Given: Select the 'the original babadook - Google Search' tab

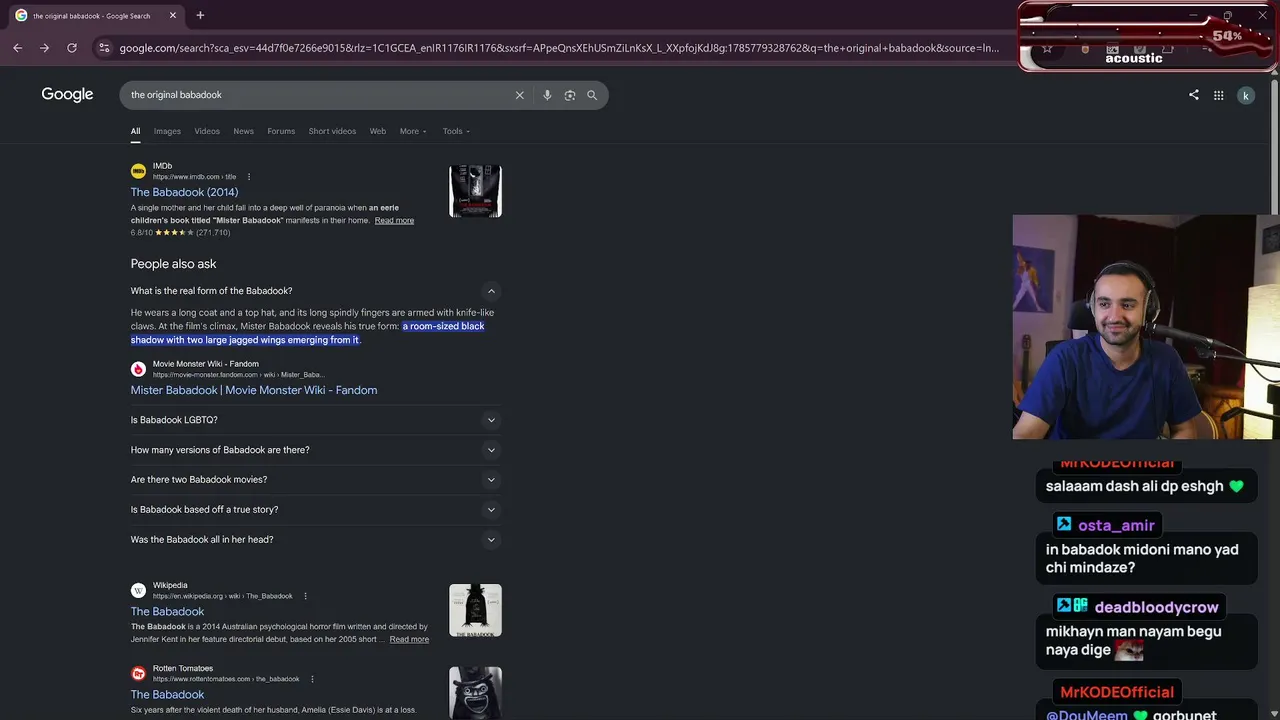Looking at the screenshot, I should coord(96,15).
